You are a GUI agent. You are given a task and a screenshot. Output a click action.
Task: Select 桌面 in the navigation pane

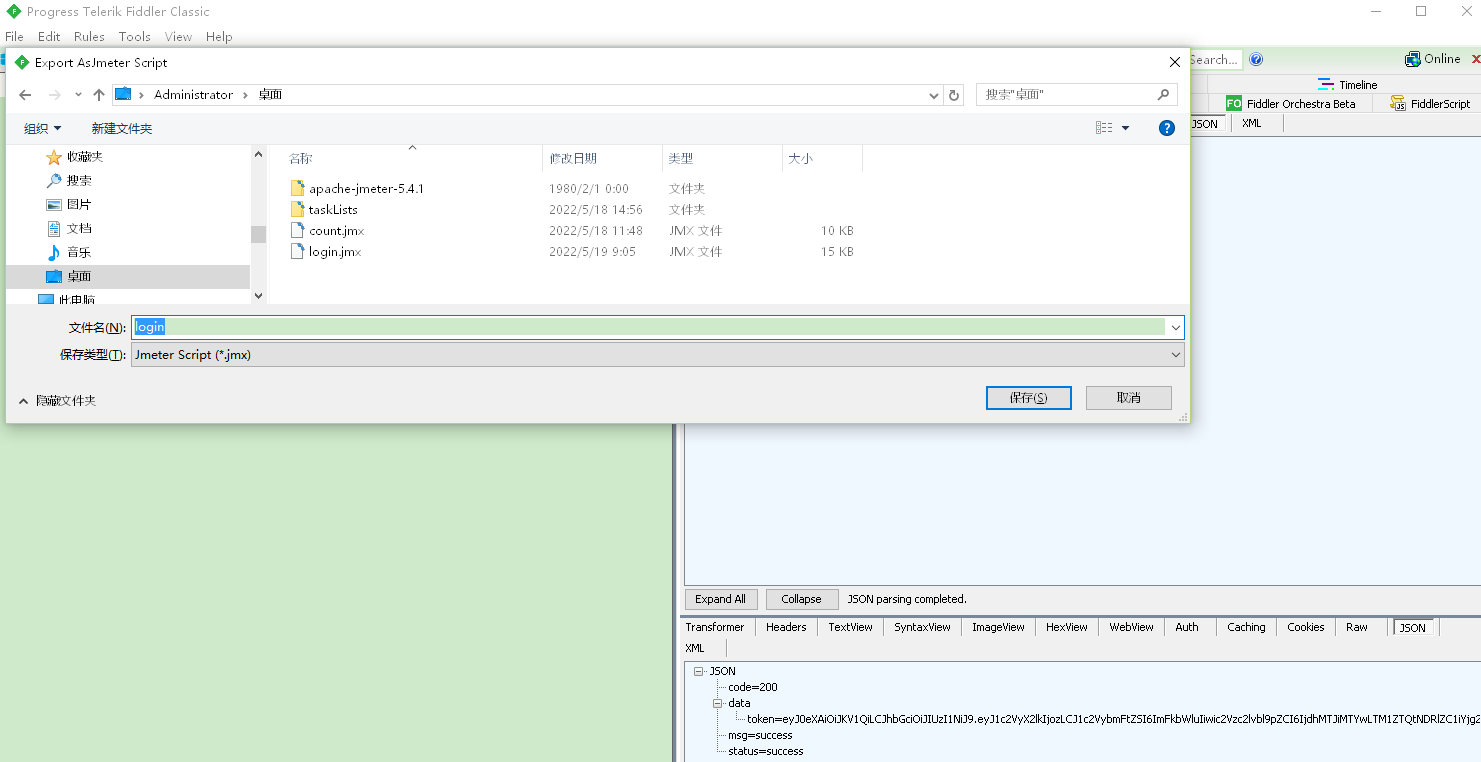coord(79,277)
